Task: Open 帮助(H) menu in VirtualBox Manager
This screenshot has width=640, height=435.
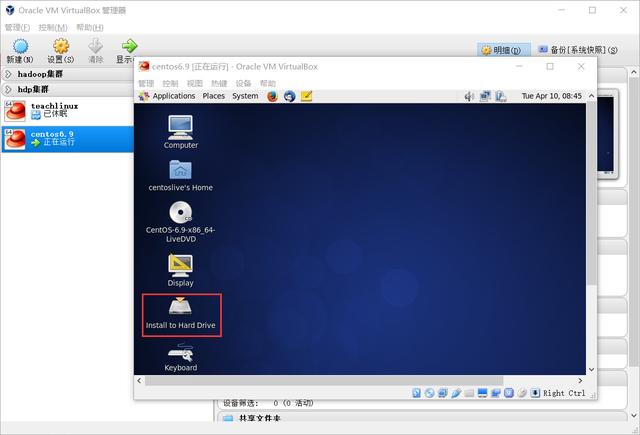Action: (90, 27)
